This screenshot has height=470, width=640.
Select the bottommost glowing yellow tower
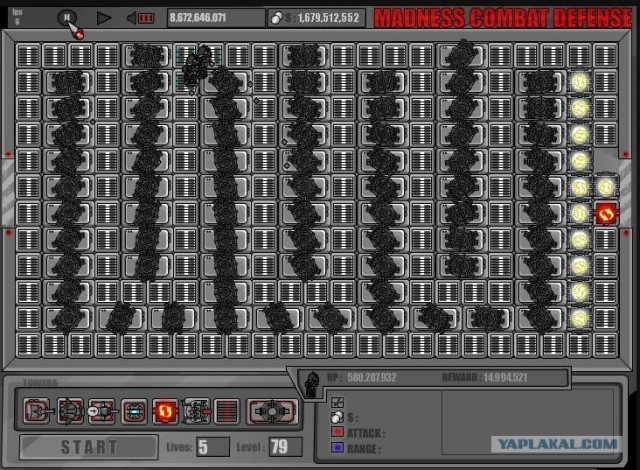pyautogui.click(x=580, y=318)
